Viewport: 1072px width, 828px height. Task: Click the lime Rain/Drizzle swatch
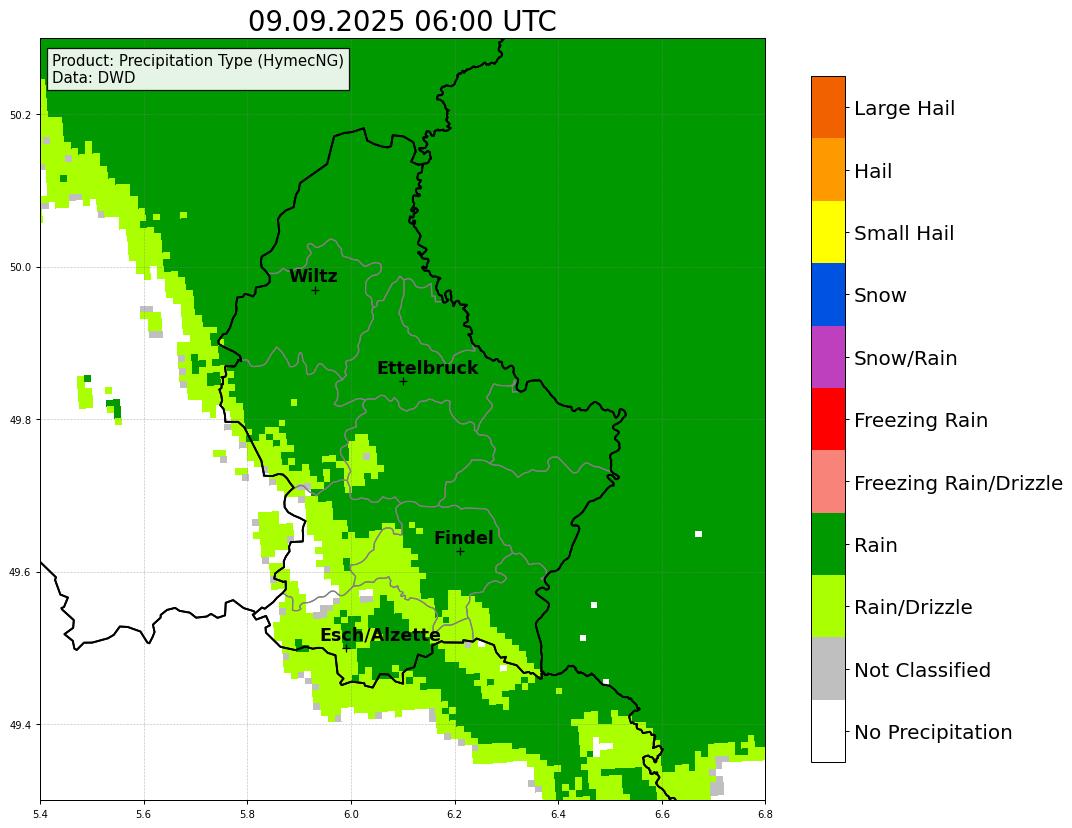tap(828, 606)
